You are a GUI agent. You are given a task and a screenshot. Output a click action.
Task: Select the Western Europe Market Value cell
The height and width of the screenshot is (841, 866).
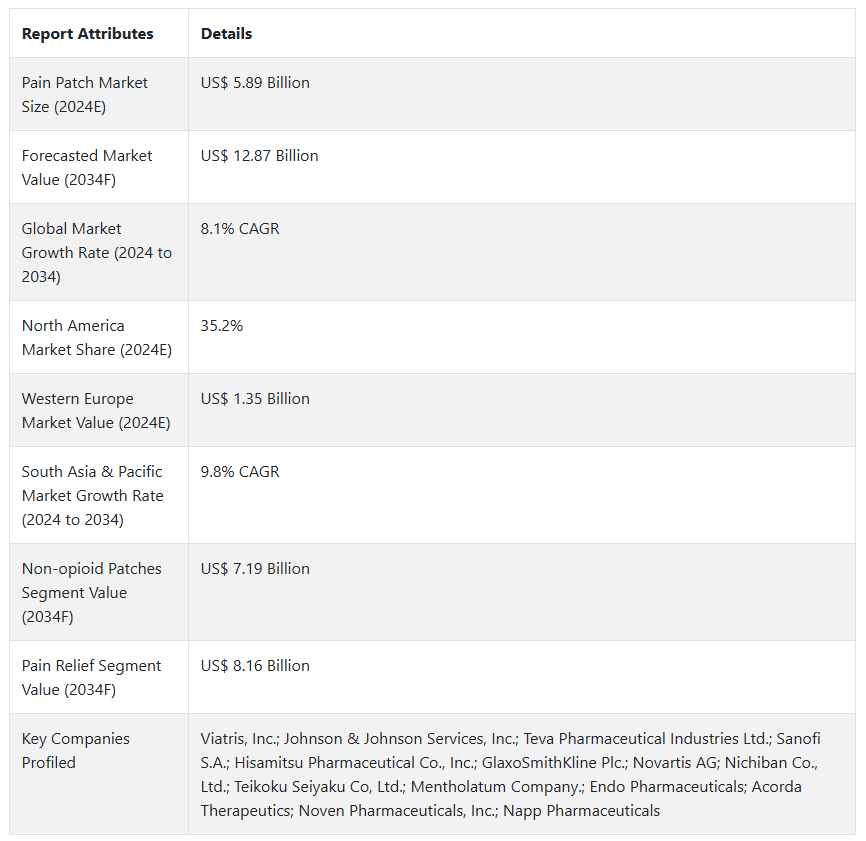[96, 410]
